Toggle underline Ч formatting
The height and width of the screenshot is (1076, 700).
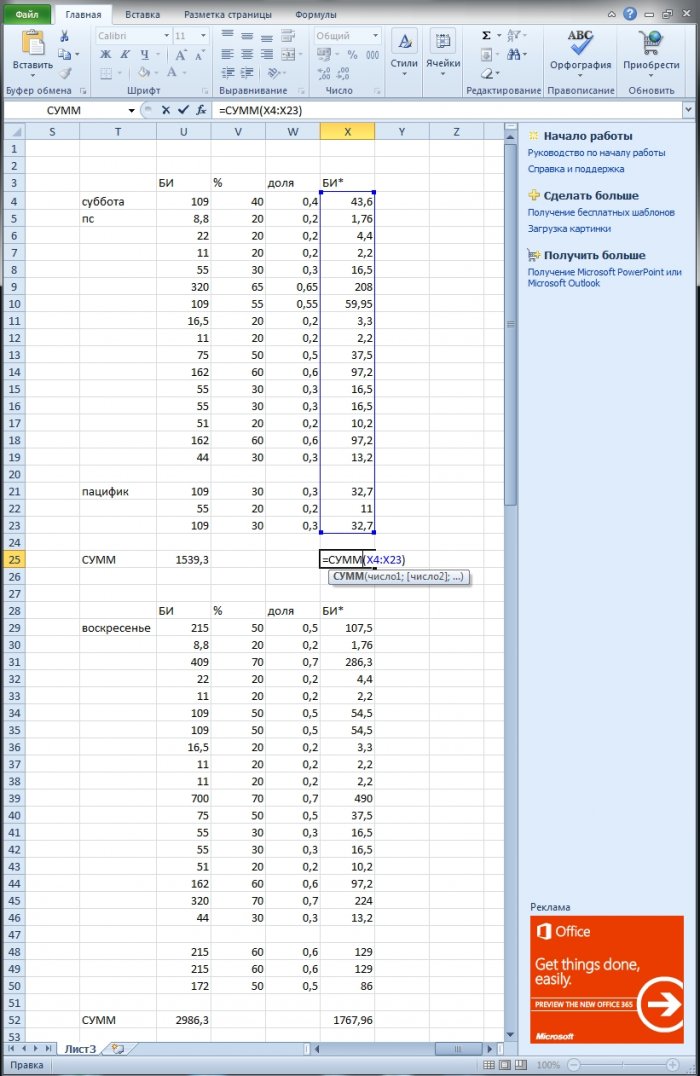click(x=144, y=54)
